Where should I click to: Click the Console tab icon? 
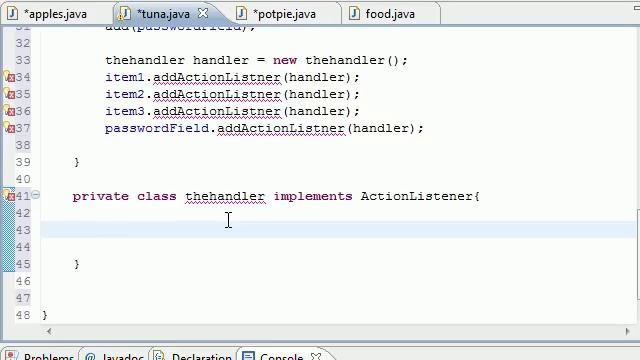click(248, 356)
